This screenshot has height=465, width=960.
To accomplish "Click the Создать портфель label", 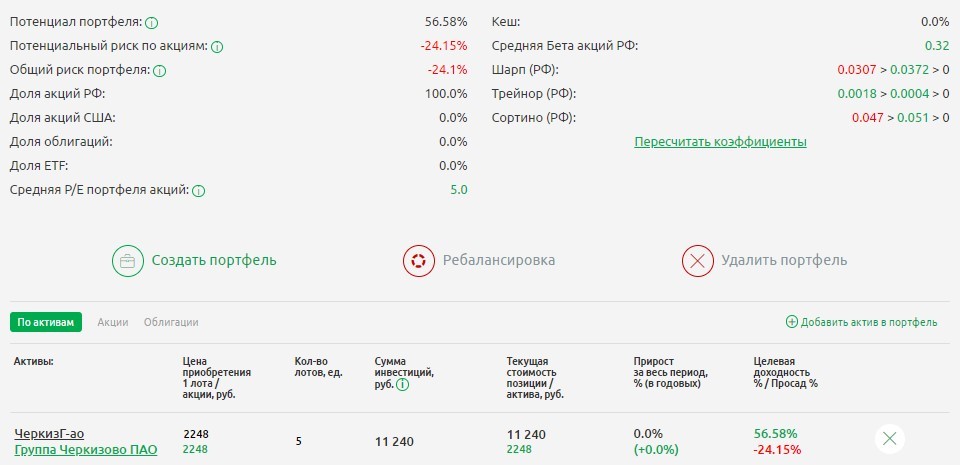I will 214,261.
